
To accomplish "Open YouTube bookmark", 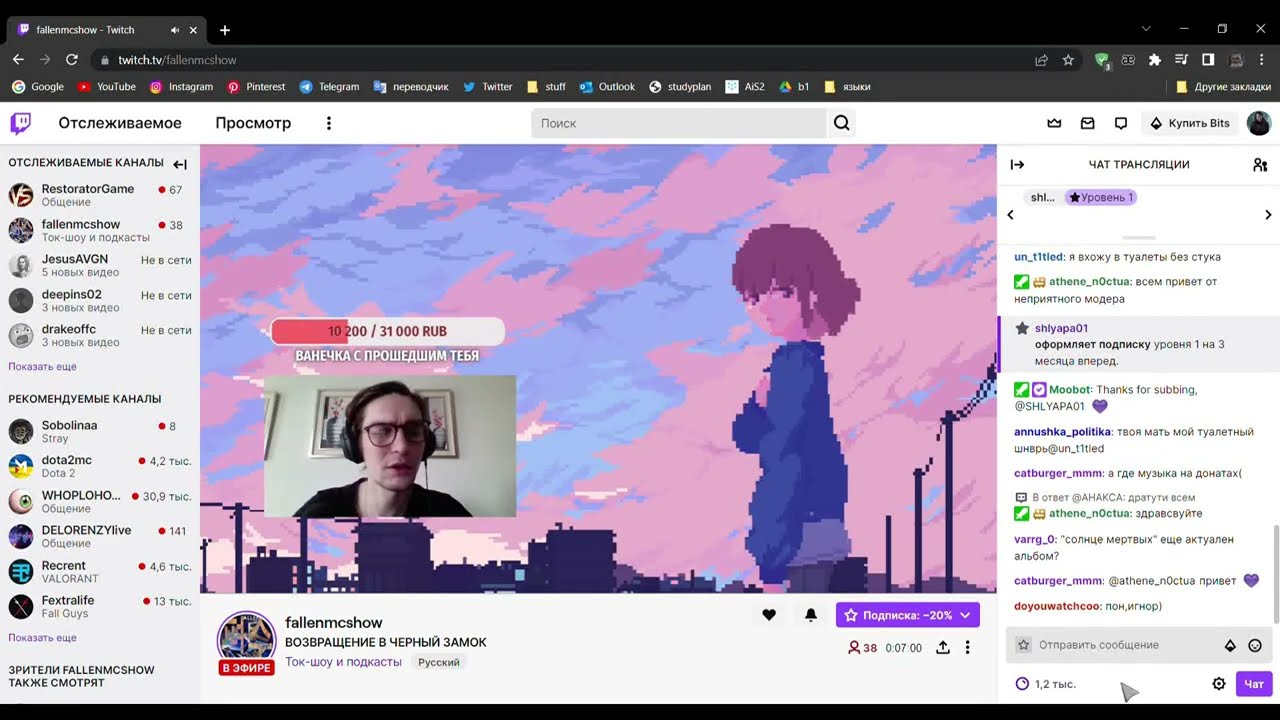I will (106, 87).
